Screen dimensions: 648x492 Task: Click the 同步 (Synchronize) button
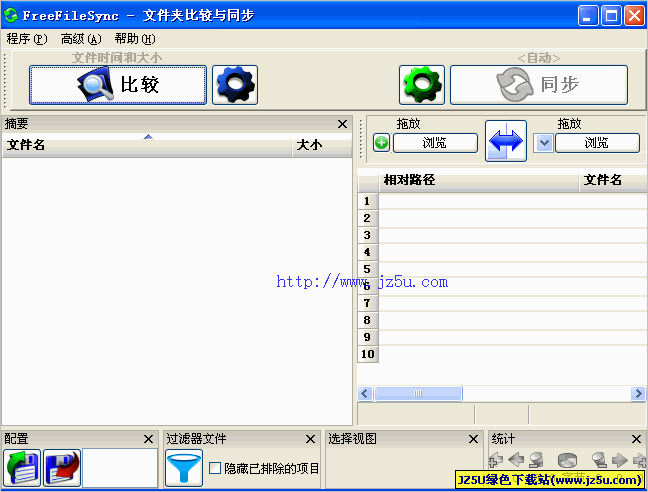tap(539, 85)
